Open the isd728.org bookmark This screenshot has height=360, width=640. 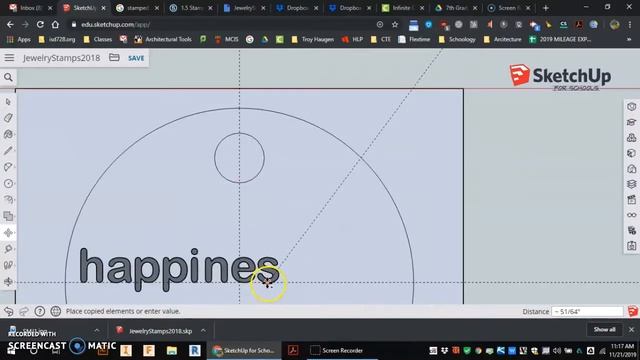pos(57,39)
